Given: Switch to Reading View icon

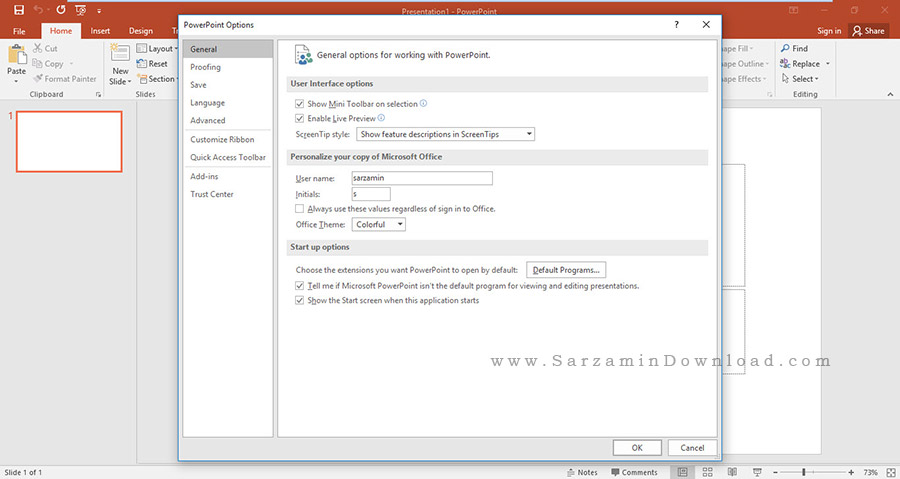Looking at the screenshot, I should (732, 472).
